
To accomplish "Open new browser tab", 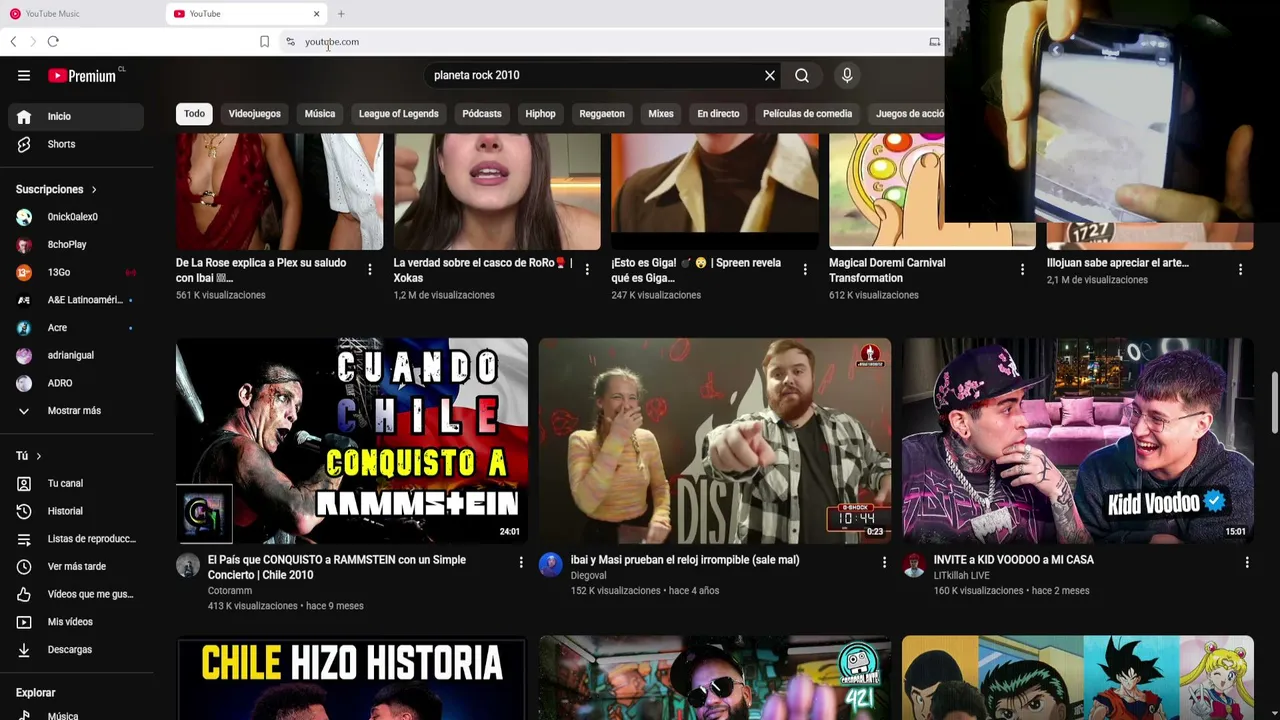I will click(341, 14).
